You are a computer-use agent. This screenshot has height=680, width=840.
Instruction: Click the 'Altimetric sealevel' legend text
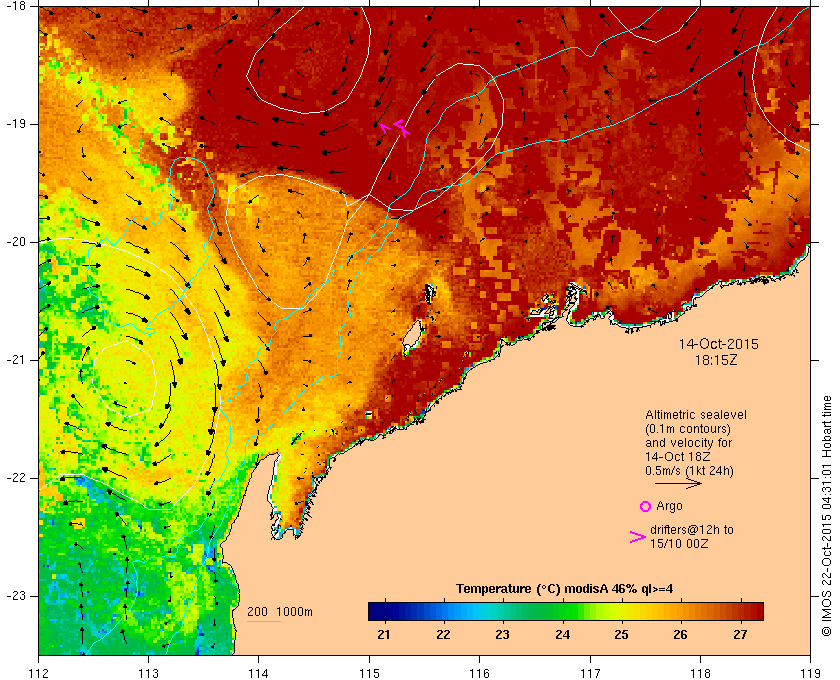696,415
